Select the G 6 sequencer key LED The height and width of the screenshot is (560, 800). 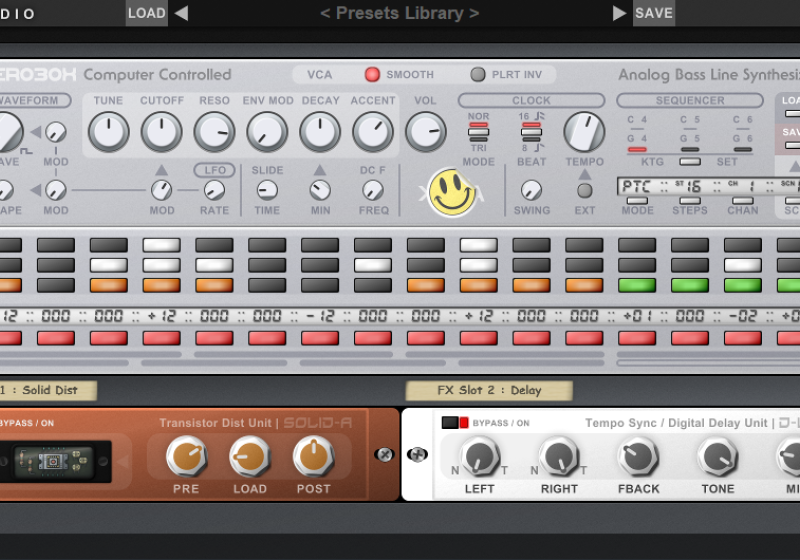tap(743, 149)
